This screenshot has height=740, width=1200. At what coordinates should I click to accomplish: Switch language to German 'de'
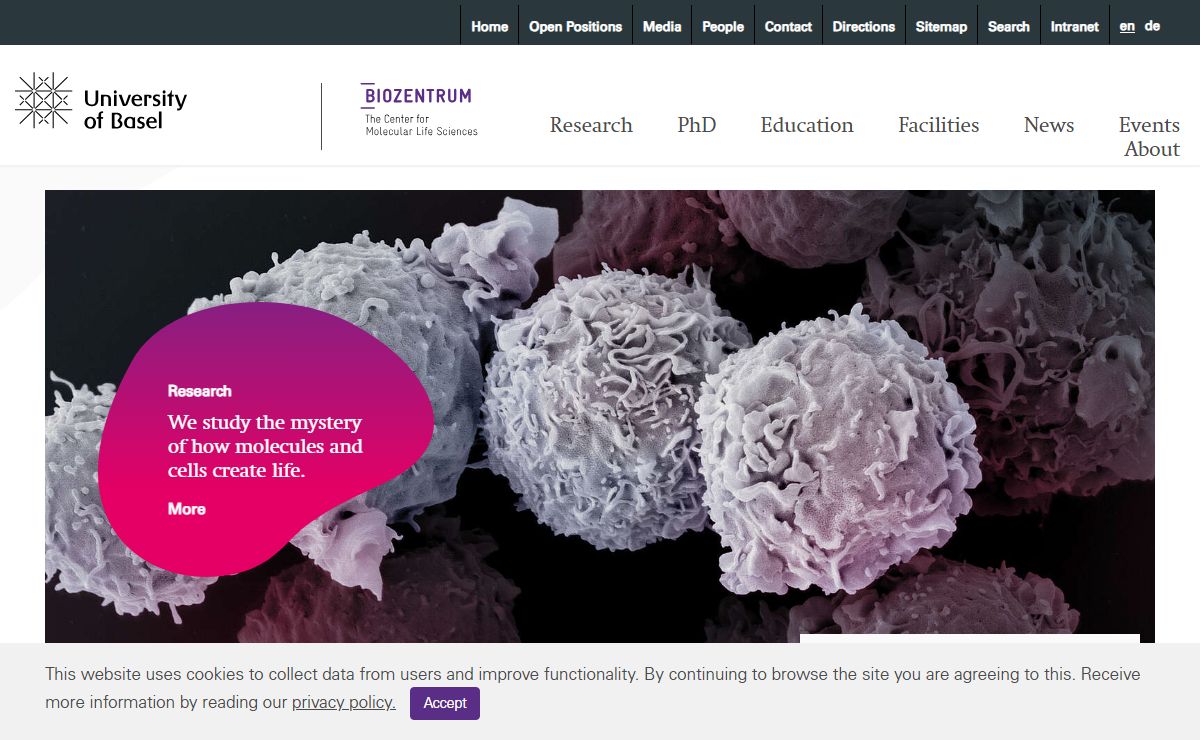1152,26
